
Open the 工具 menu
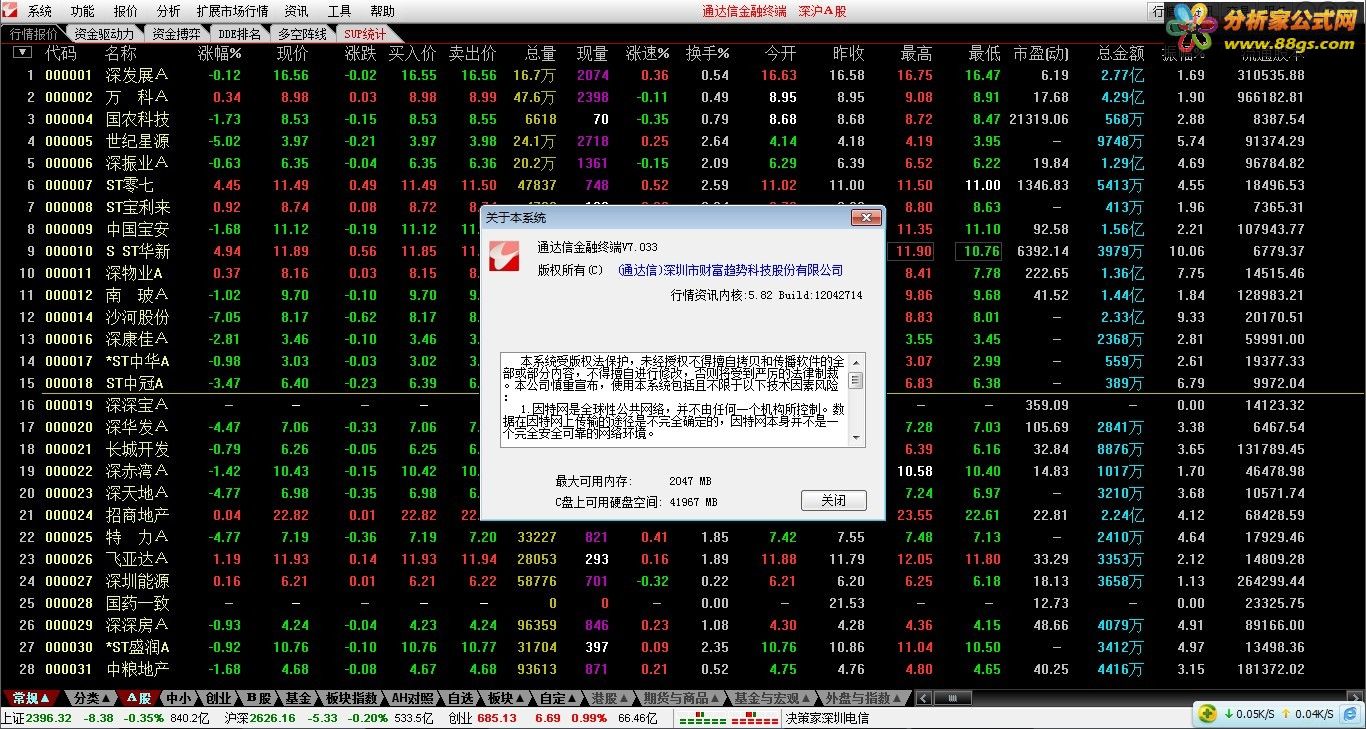coord(340,11)
